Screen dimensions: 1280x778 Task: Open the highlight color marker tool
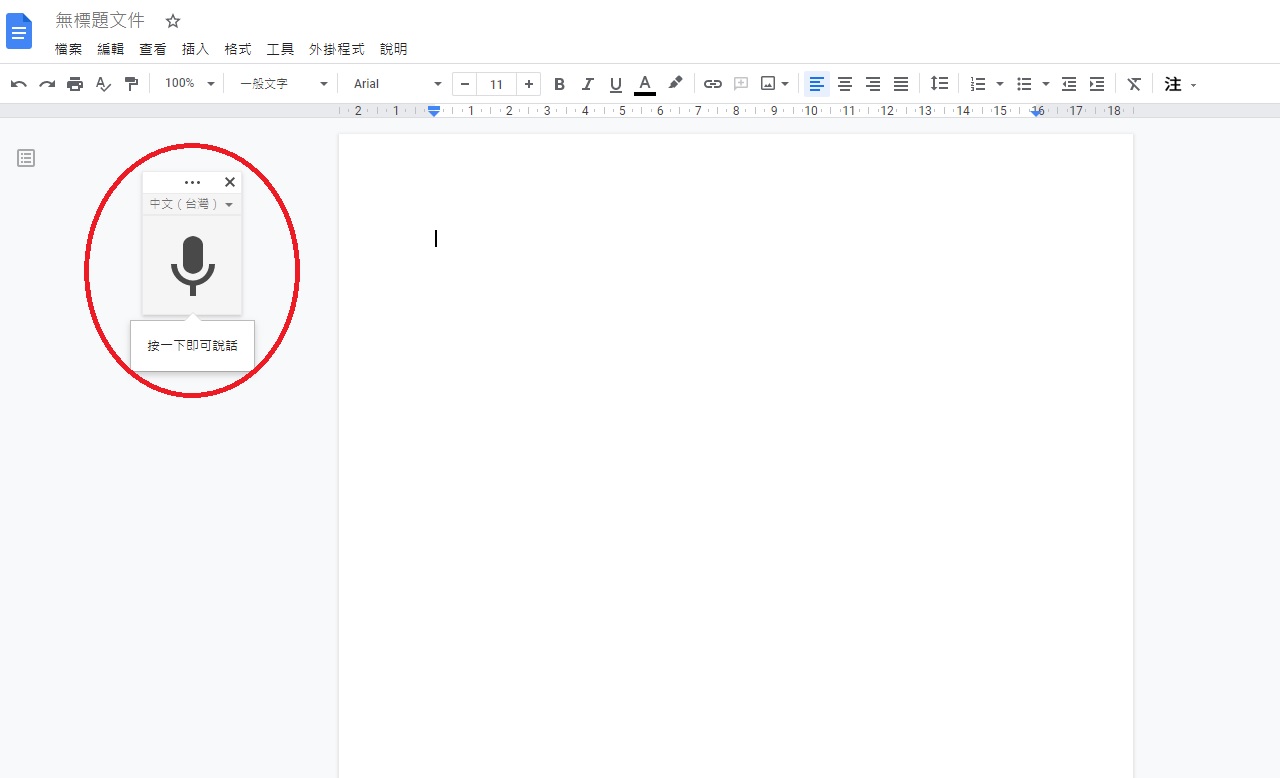tap(675, 84)
